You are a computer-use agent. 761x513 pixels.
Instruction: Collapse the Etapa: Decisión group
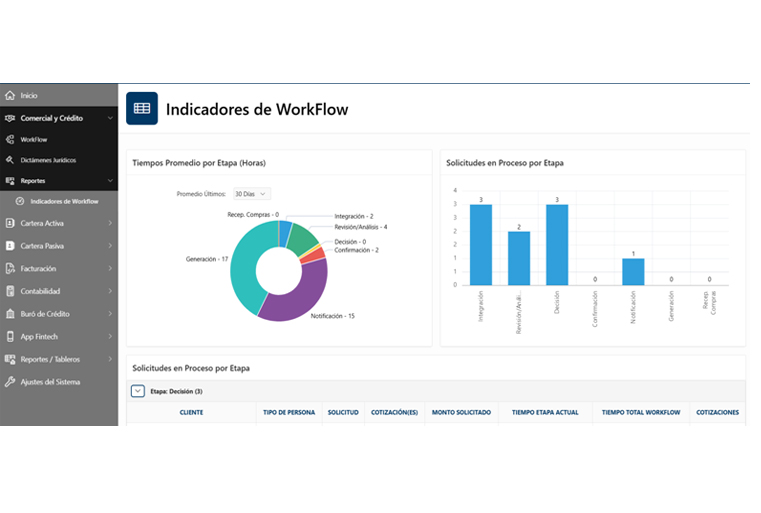pos(138,391)
